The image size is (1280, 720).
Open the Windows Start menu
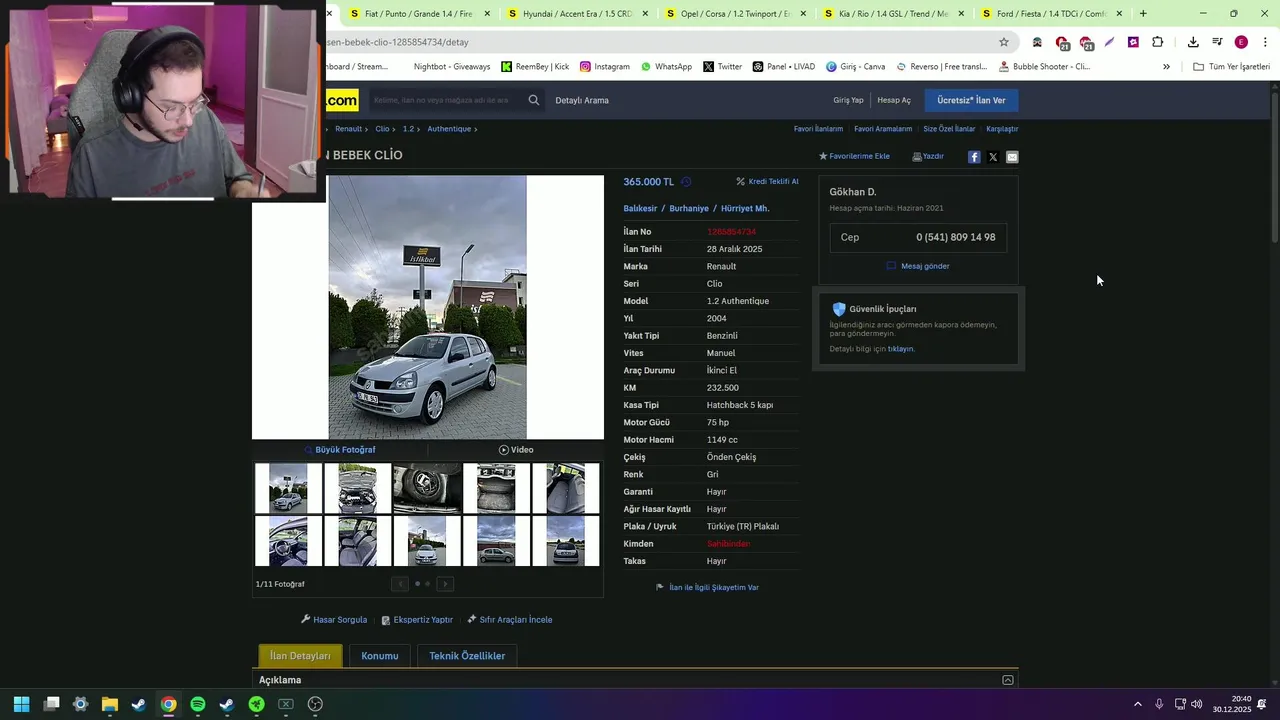point(21,704)
